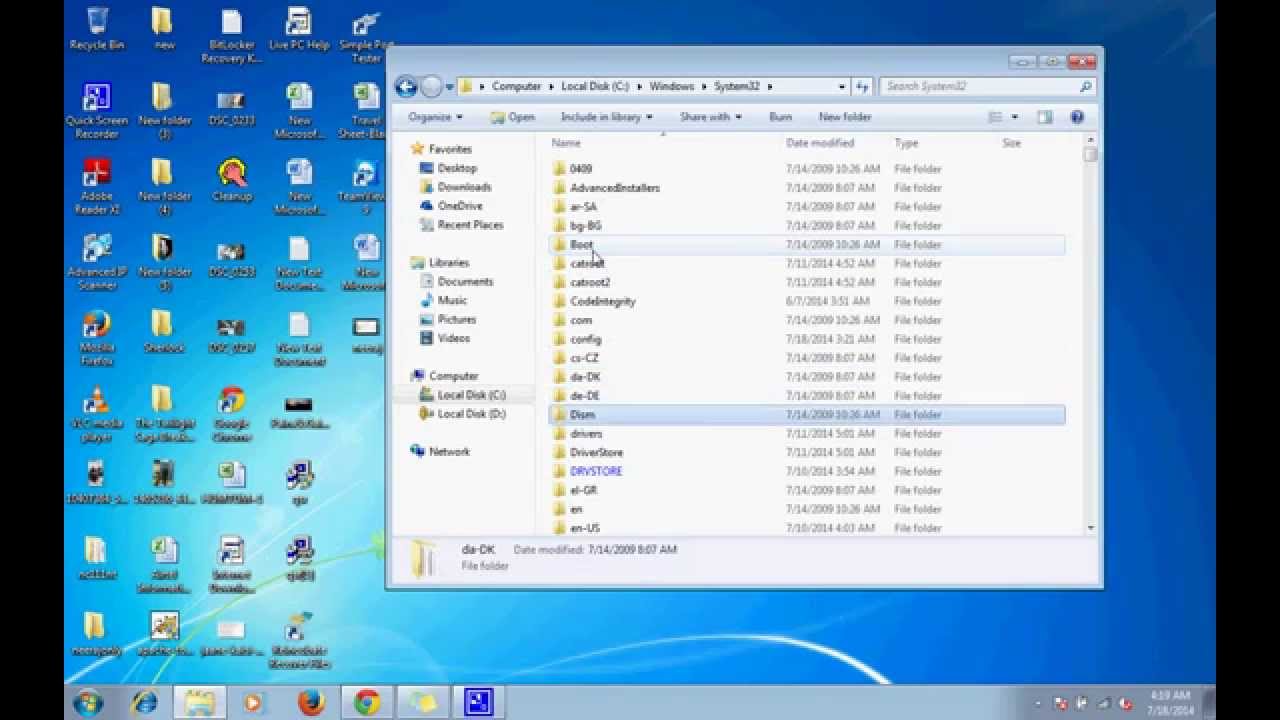Select the DSC_0233 image on desktop
The height and width of the screenshot is (720, 1280).
(x=232, y=111)
